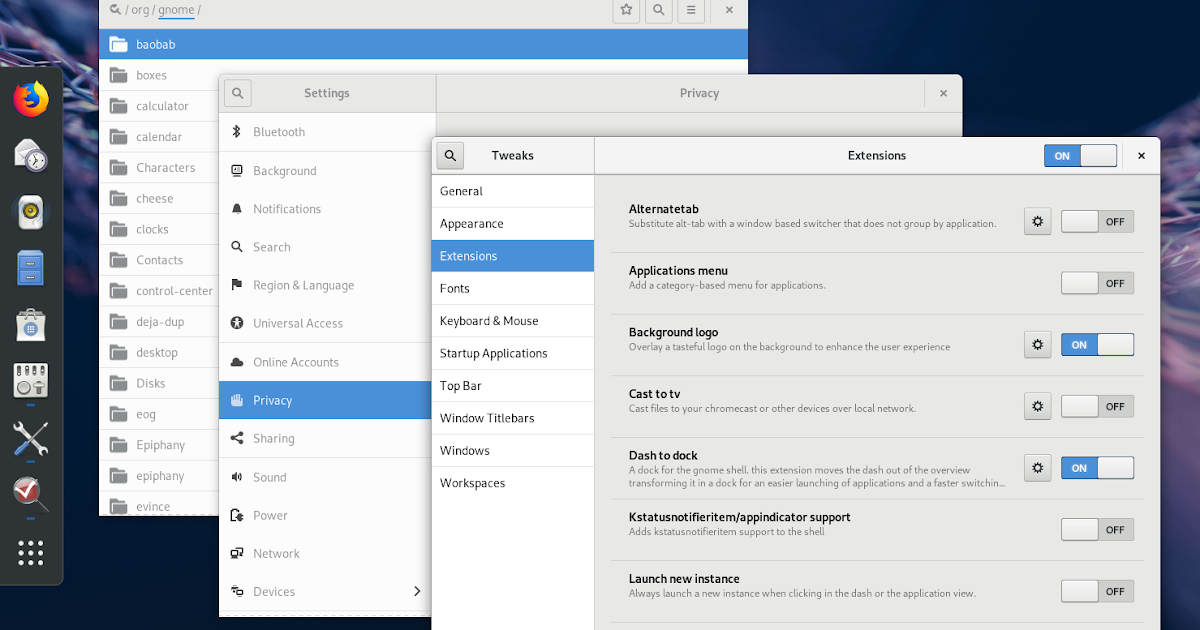This screenshot has width=1200, height=630.
Task: Select Windows in Tweaks sidebar
Action: 513,451
